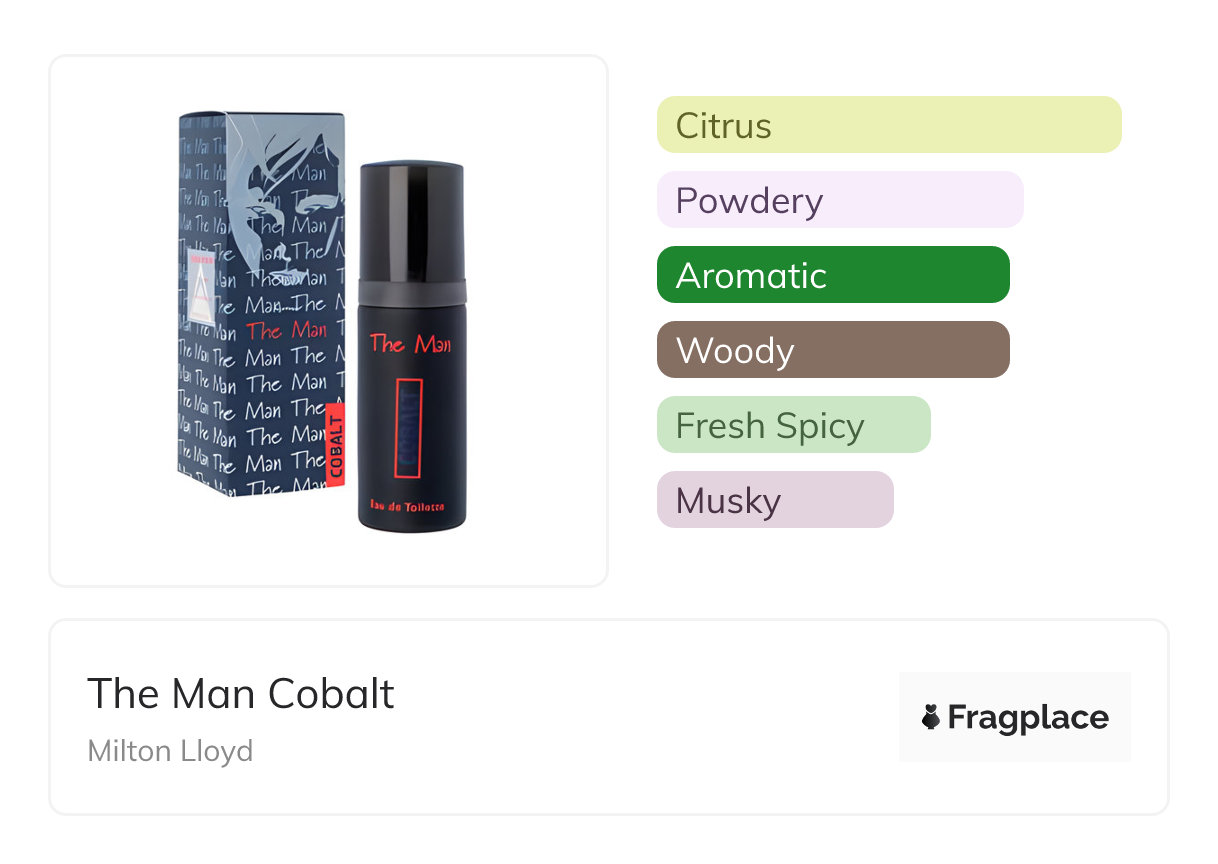
Task: Choose the Fresh Spicy accord bar
Action: (793, 425)
